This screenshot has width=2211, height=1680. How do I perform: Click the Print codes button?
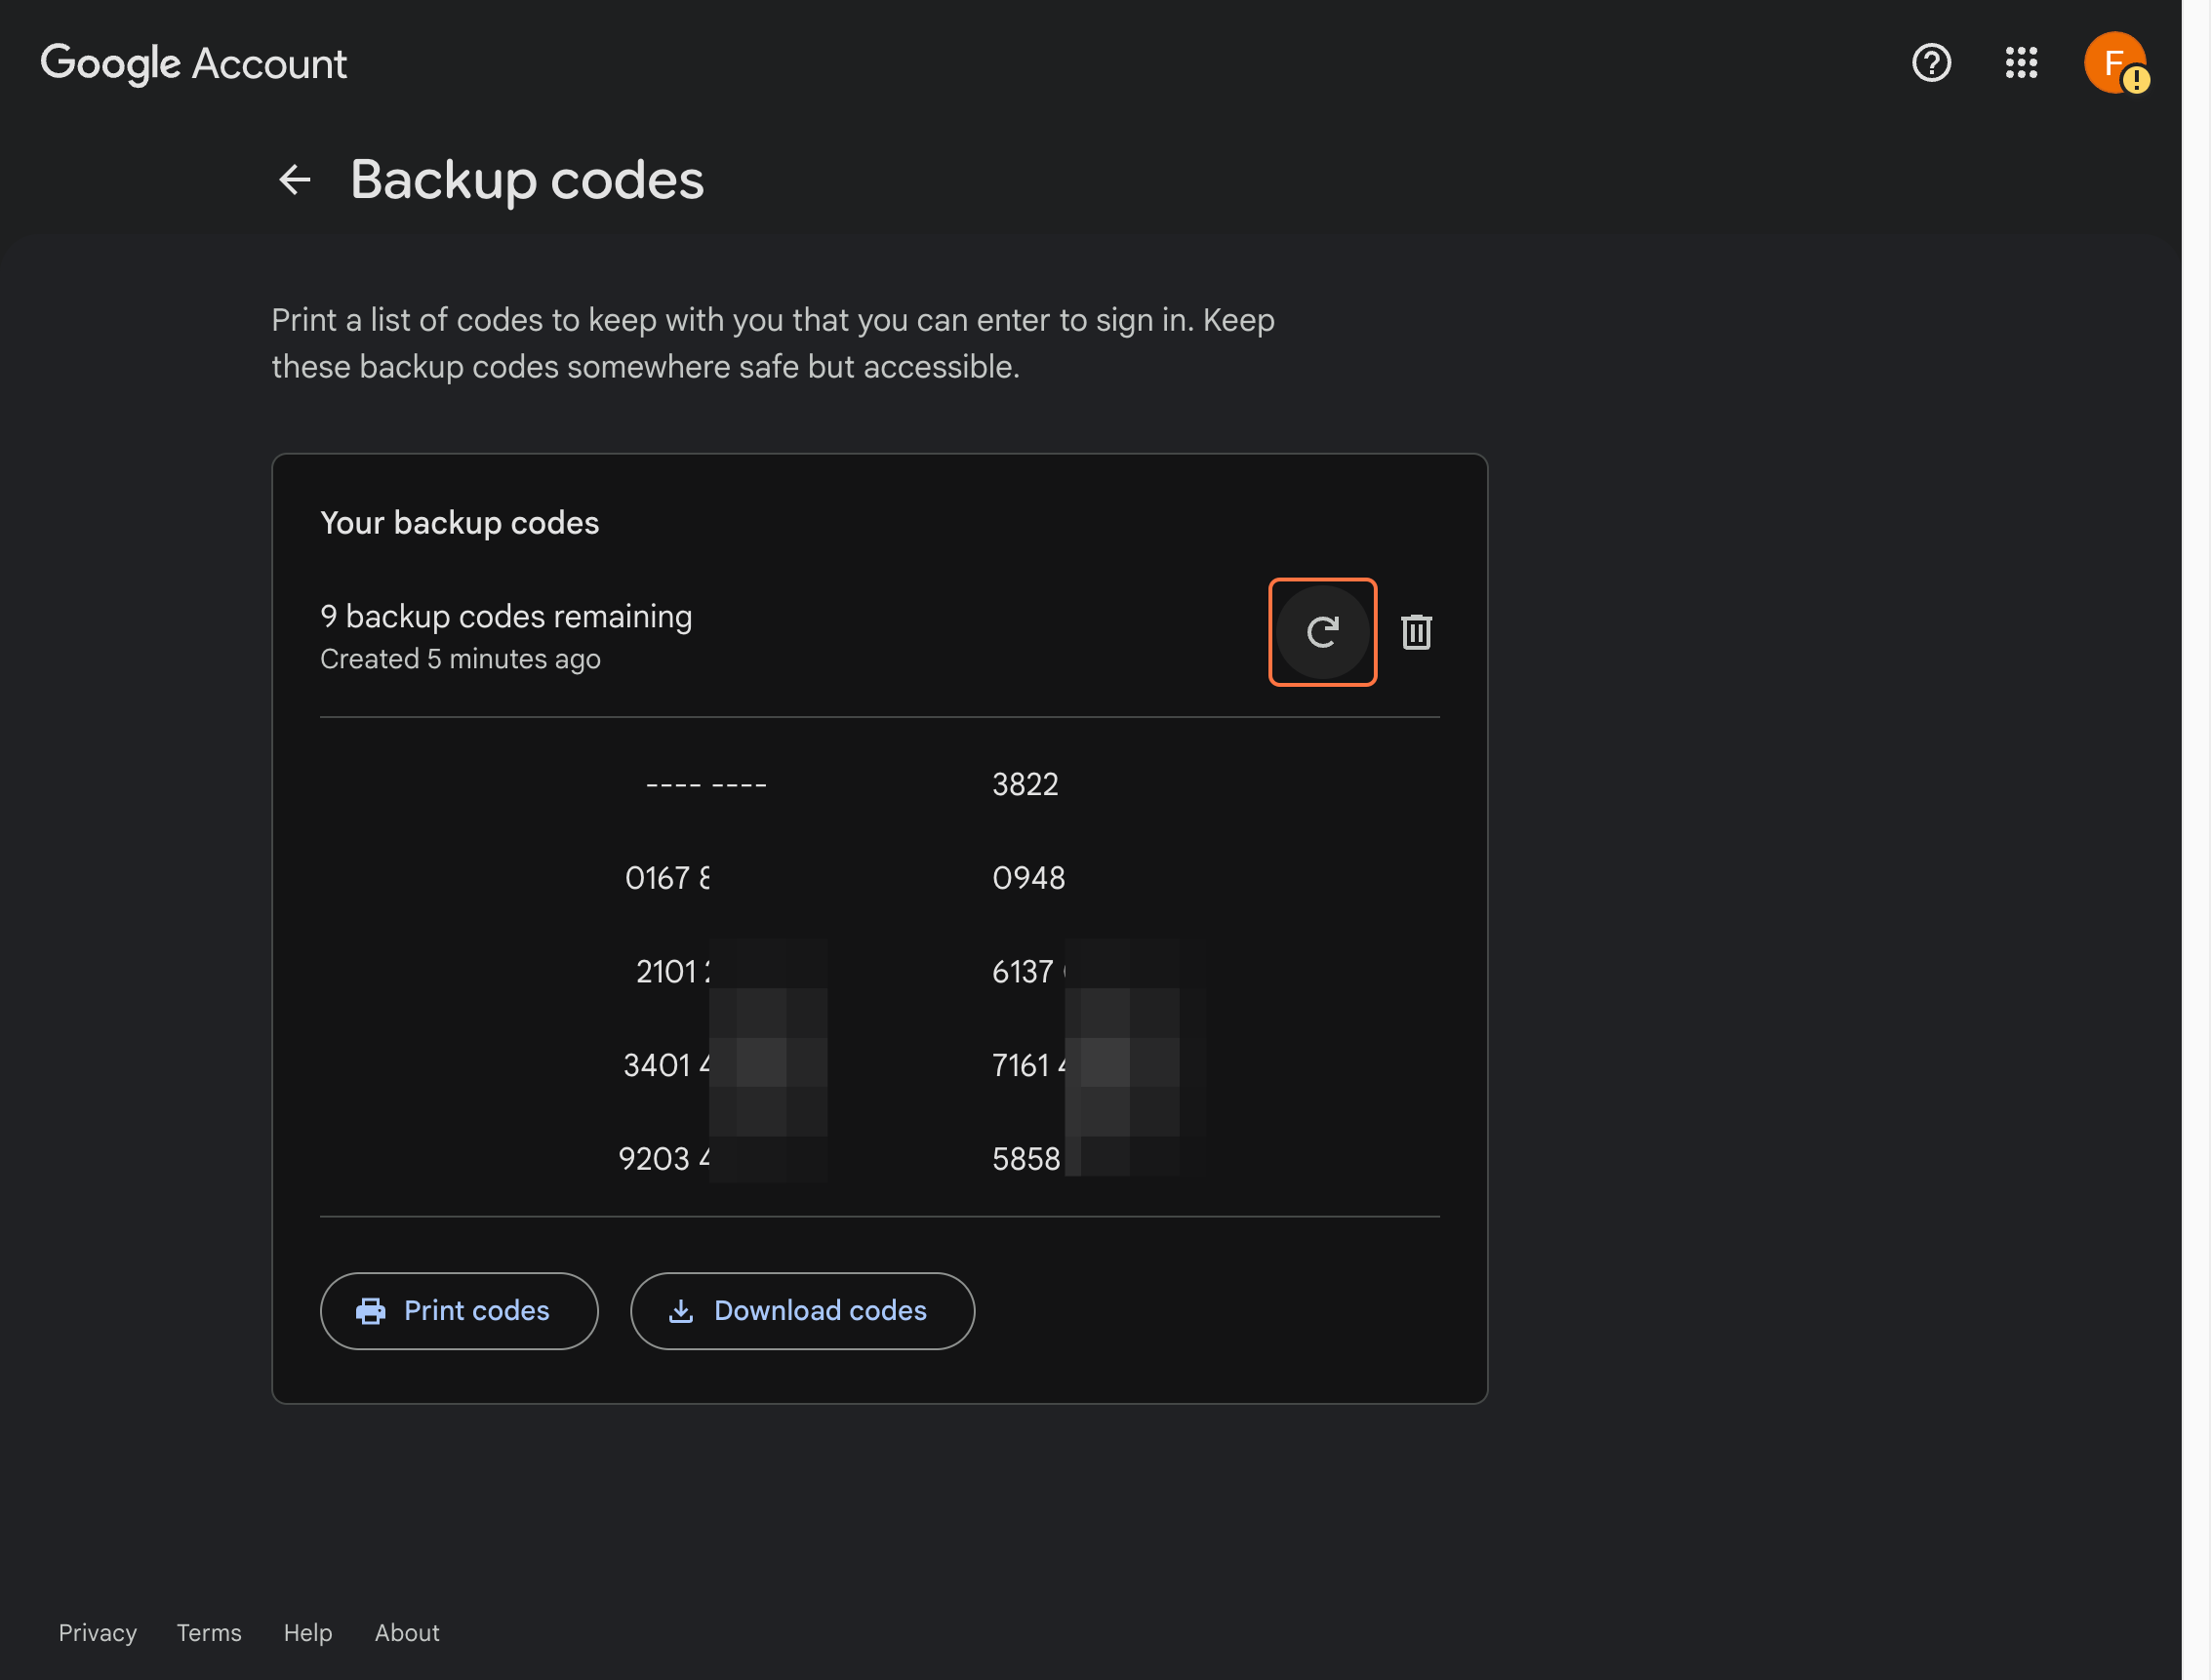click(x=459, y=1310)
